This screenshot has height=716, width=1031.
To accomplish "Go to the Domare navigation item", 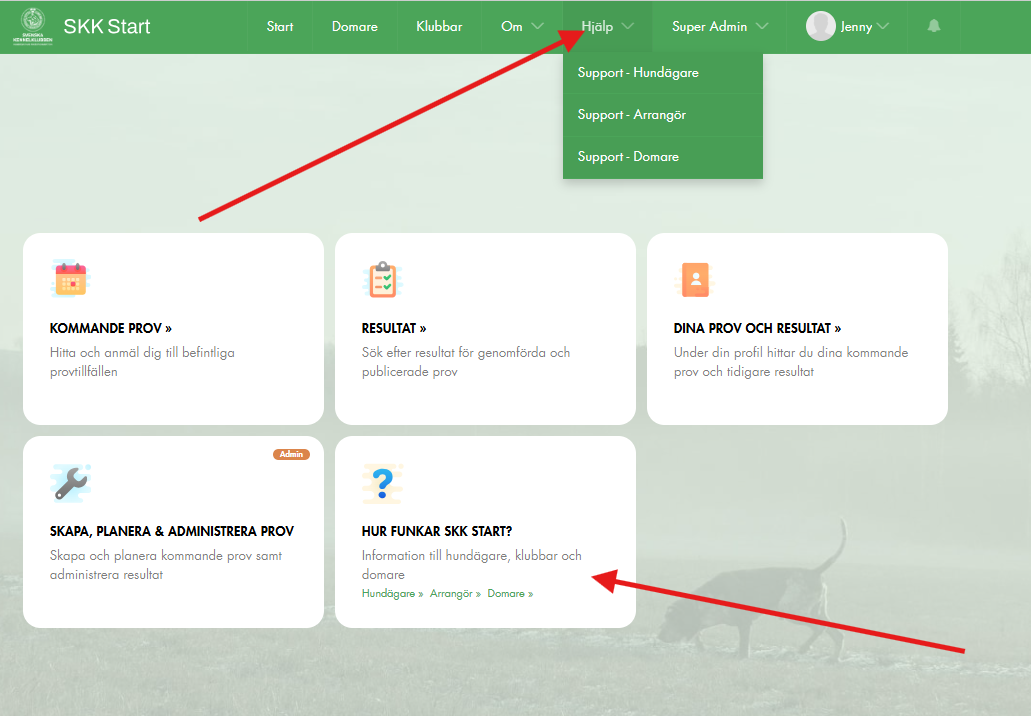I will click(355, 27).
